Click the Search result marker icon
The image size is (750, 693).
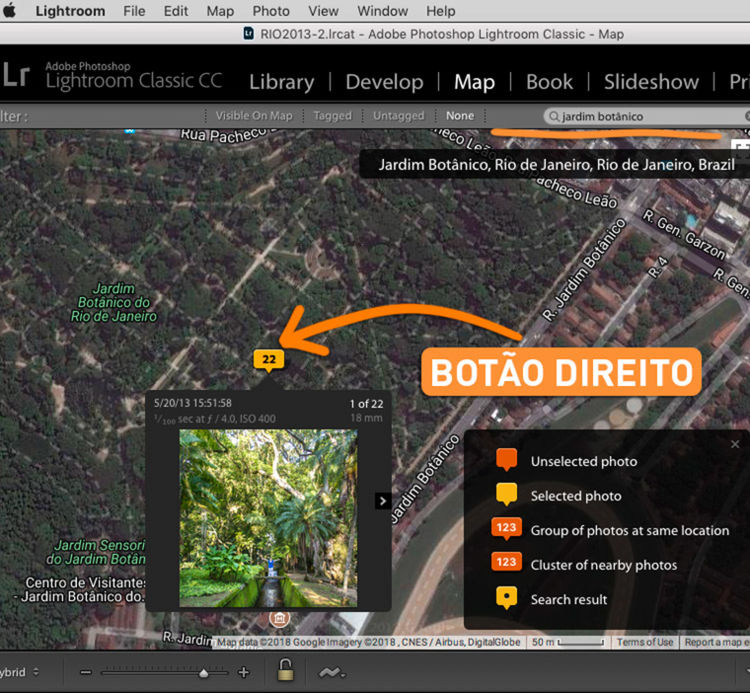click(x=507, y=598)
